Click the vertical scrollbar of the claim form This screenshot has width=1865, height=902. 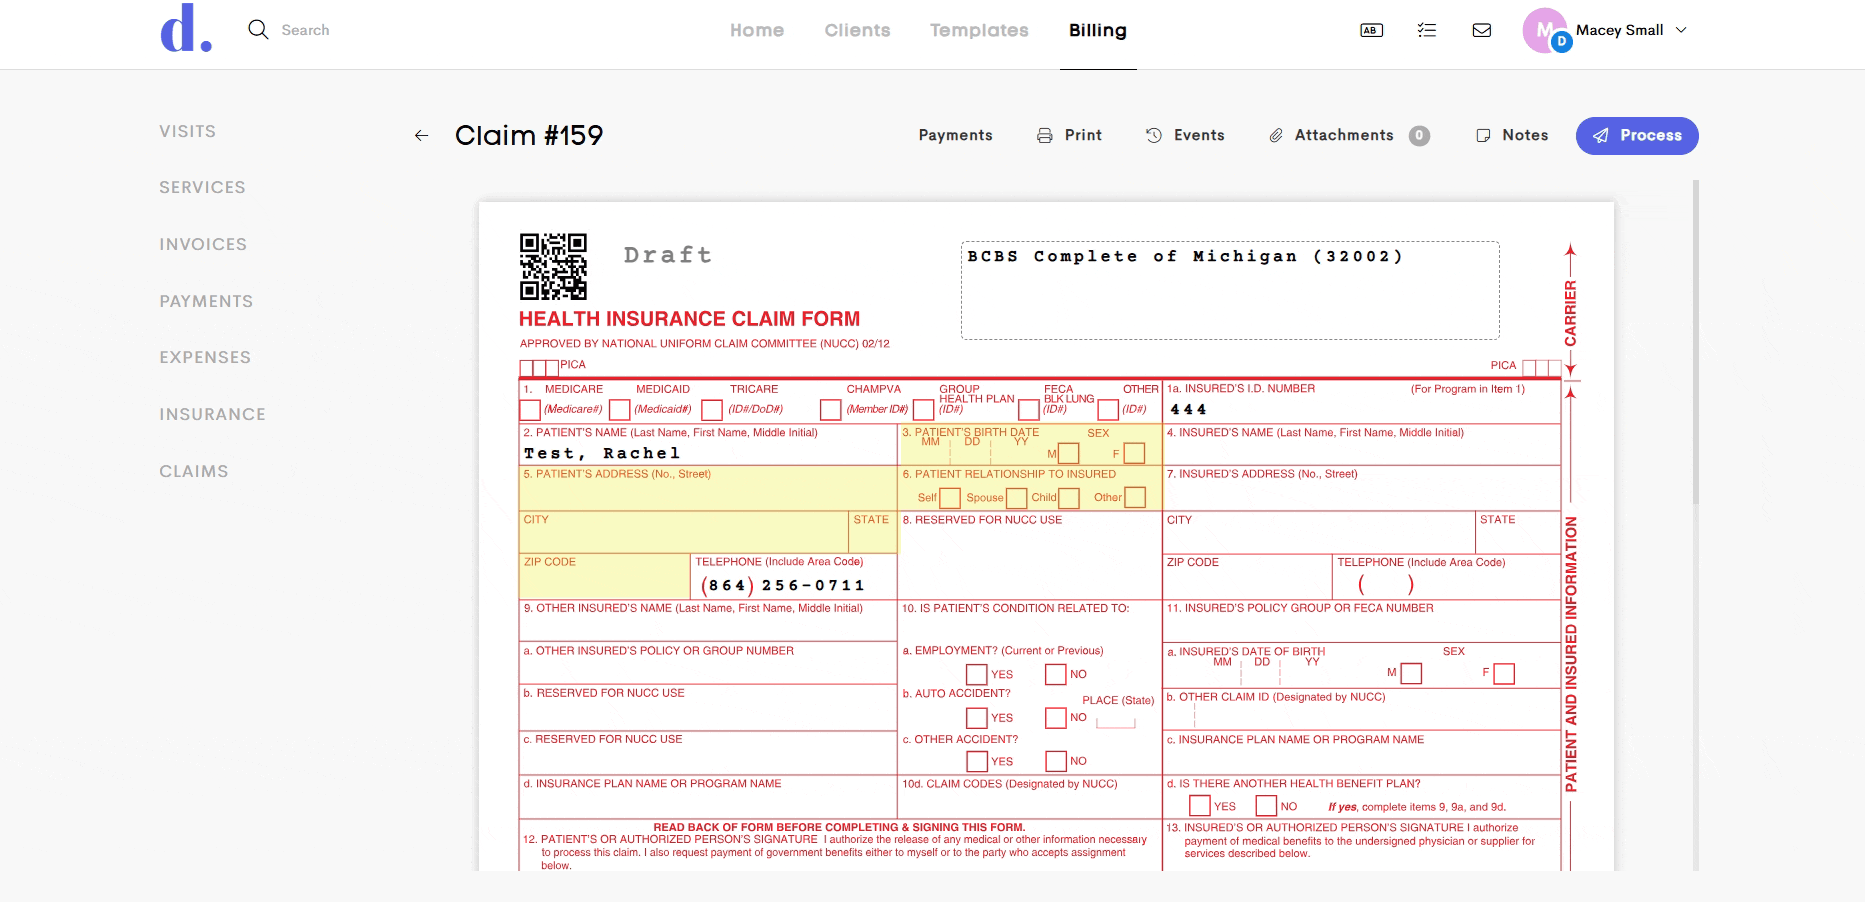pyautogui.click(x=1695, y=525)
